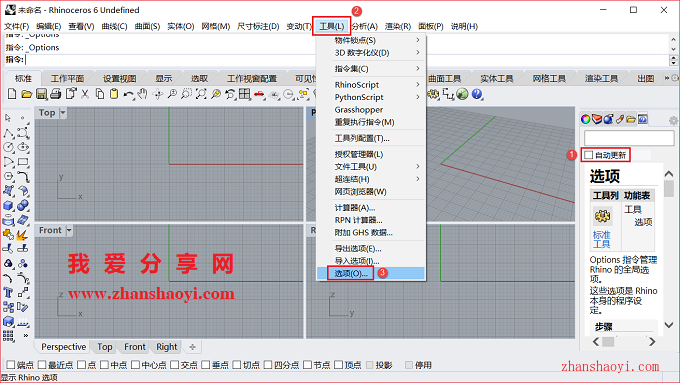Toggle the 中点 object snap checkbox
Viewport: 680px width, 383px height.
(105, 365)
